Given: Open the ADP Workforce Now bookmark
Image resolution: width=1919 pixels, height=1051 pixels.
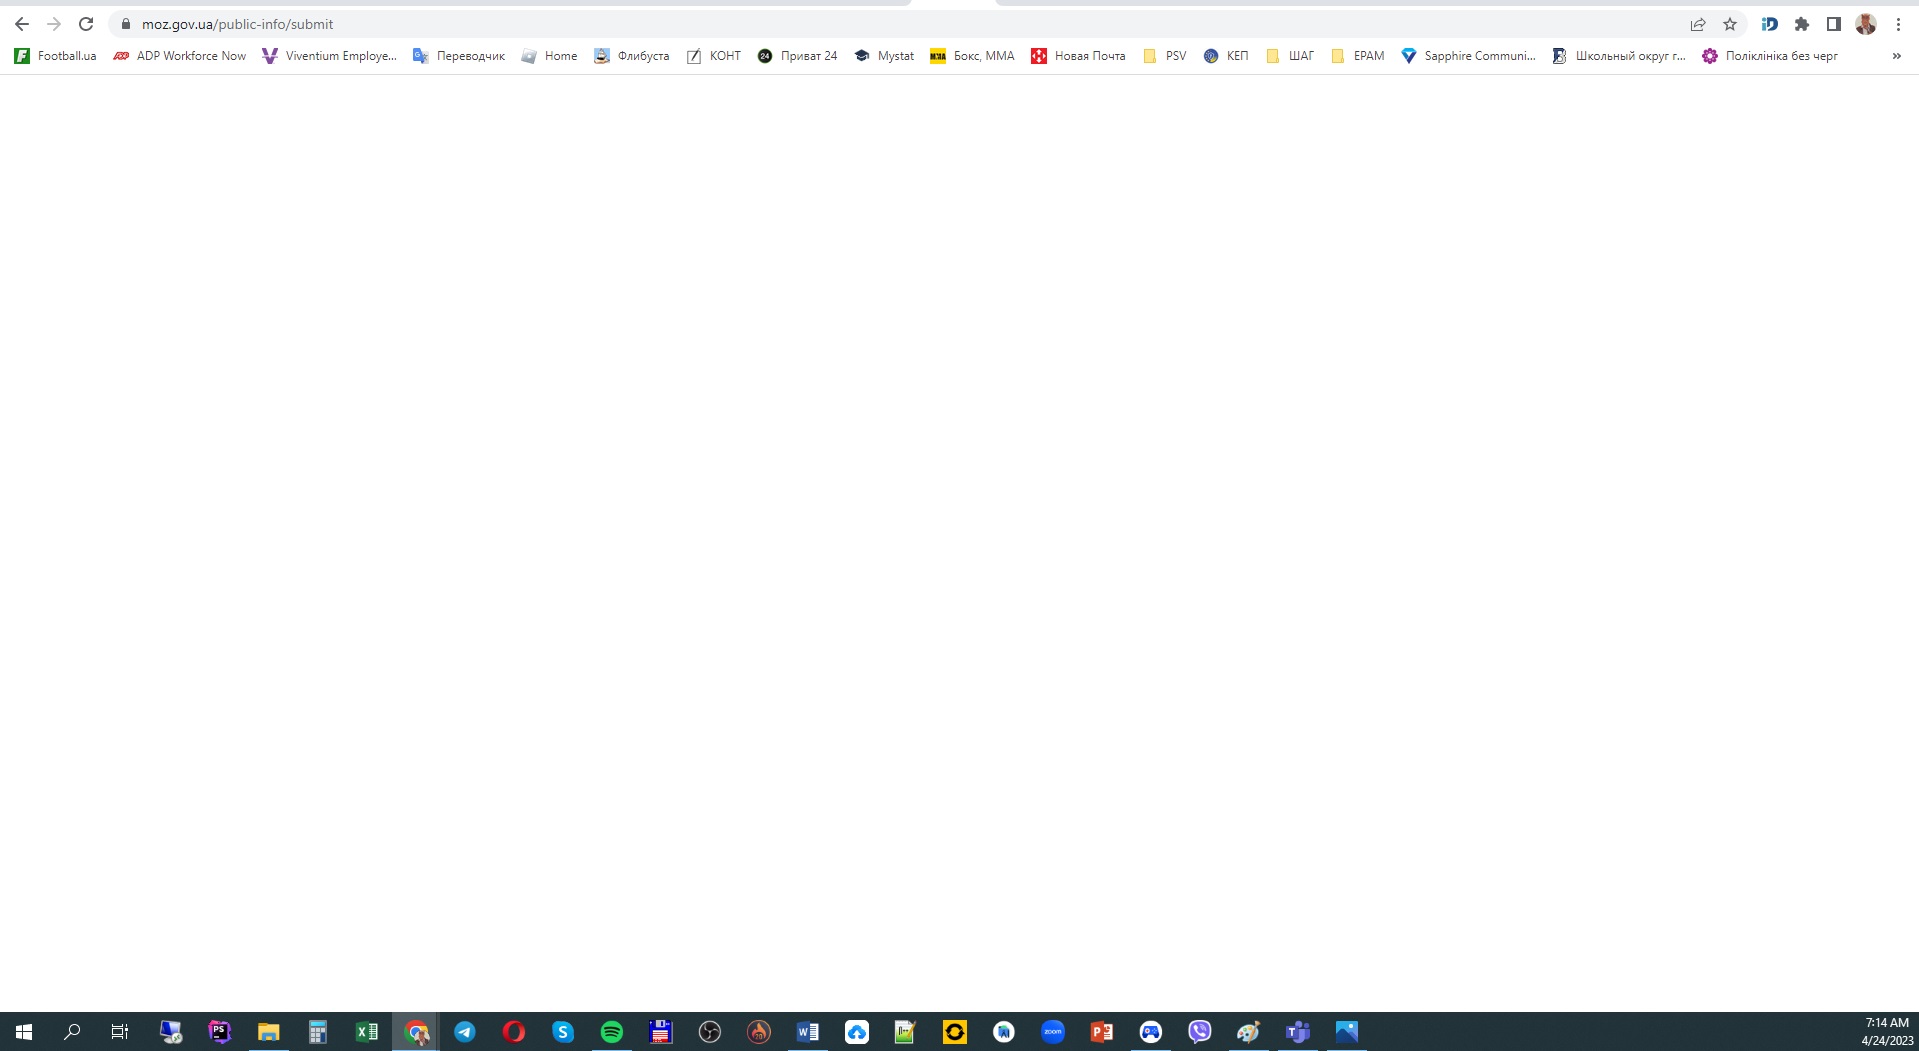Looking at the screenshot, I should tap(180, 56).
